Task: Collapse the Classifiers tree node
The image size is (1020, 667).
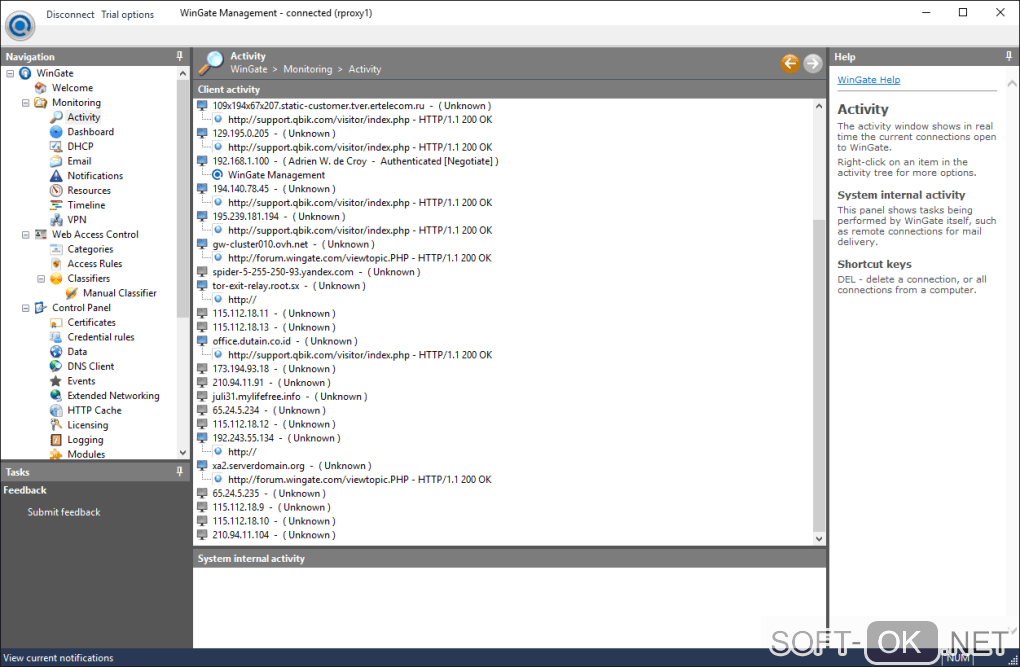Action: (x=41, y=279)
